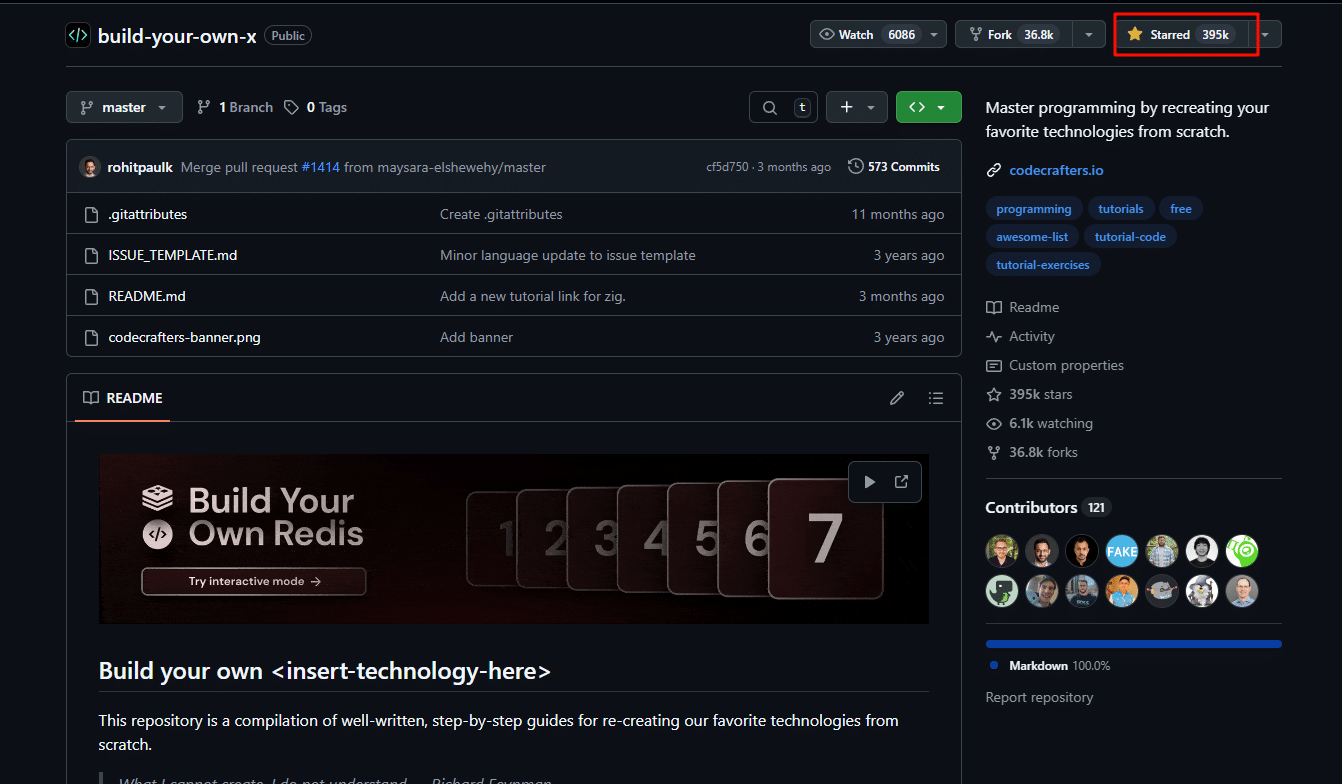The image size is (1342, 784).
Task: Open the master branch selector
Action: 124,107
